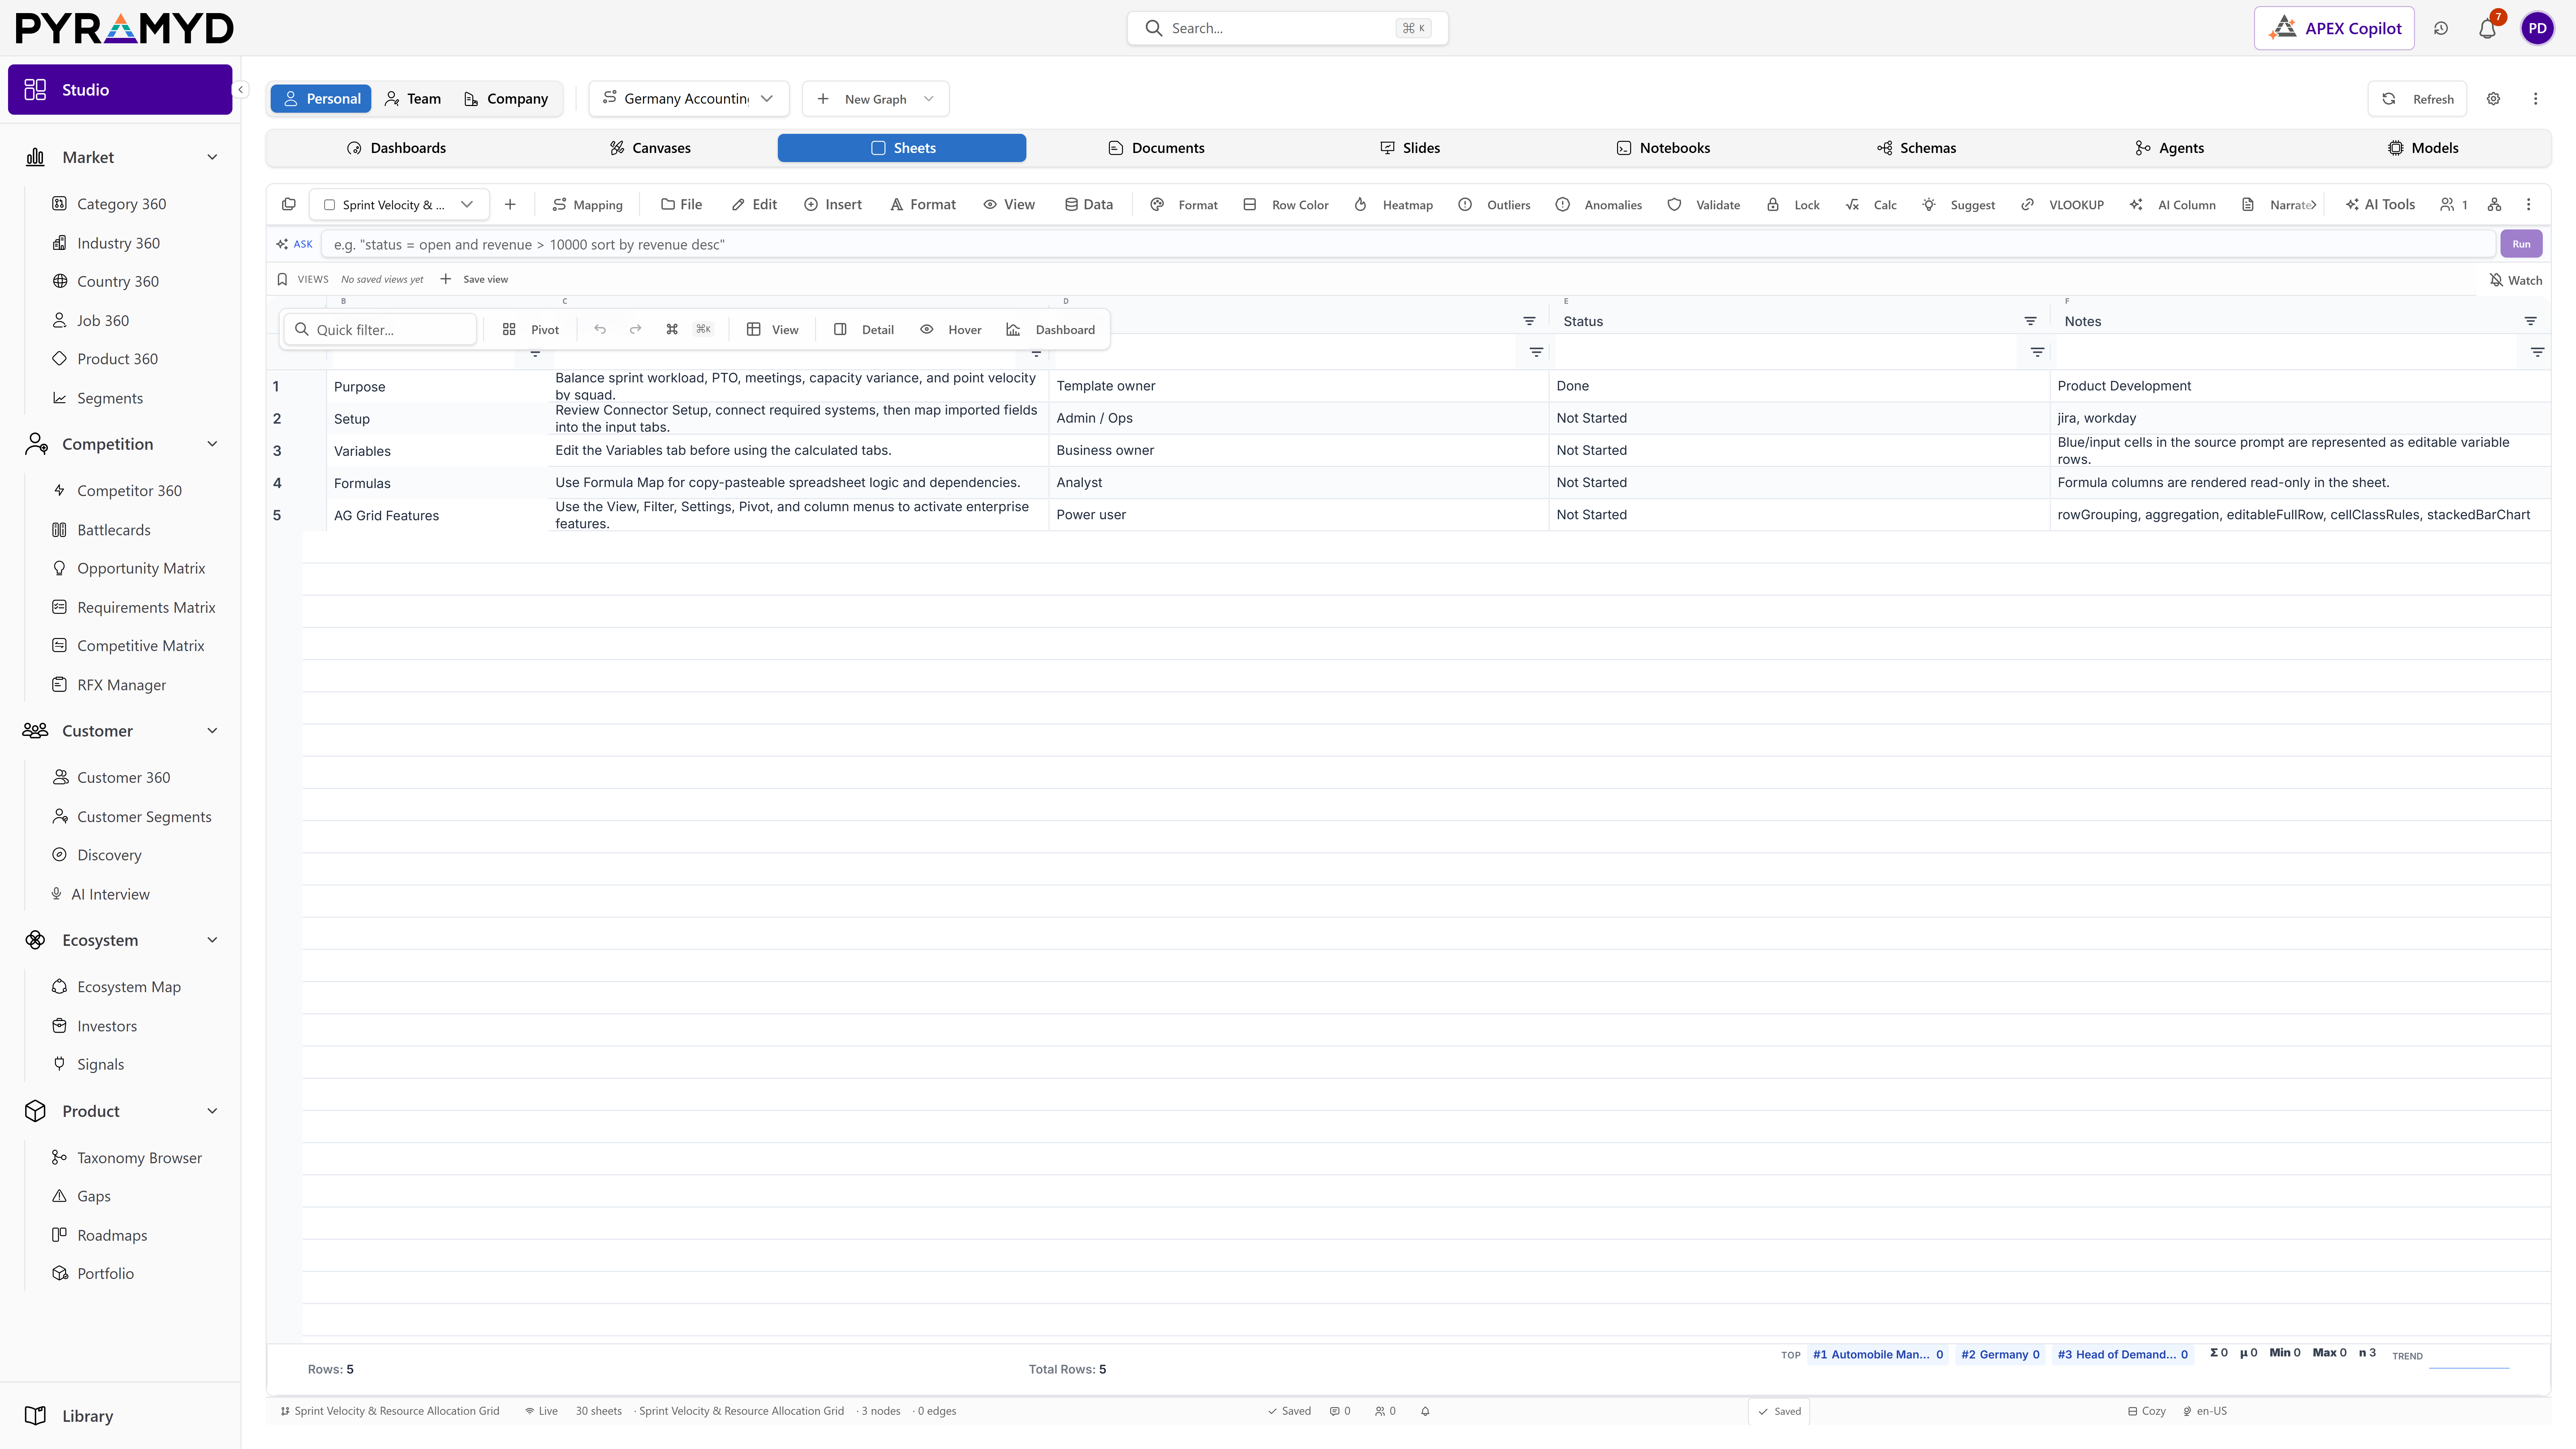Viewport: 2576px width, 1449px height.
Task: Collapse the Customer section
Action: [212, 731]
